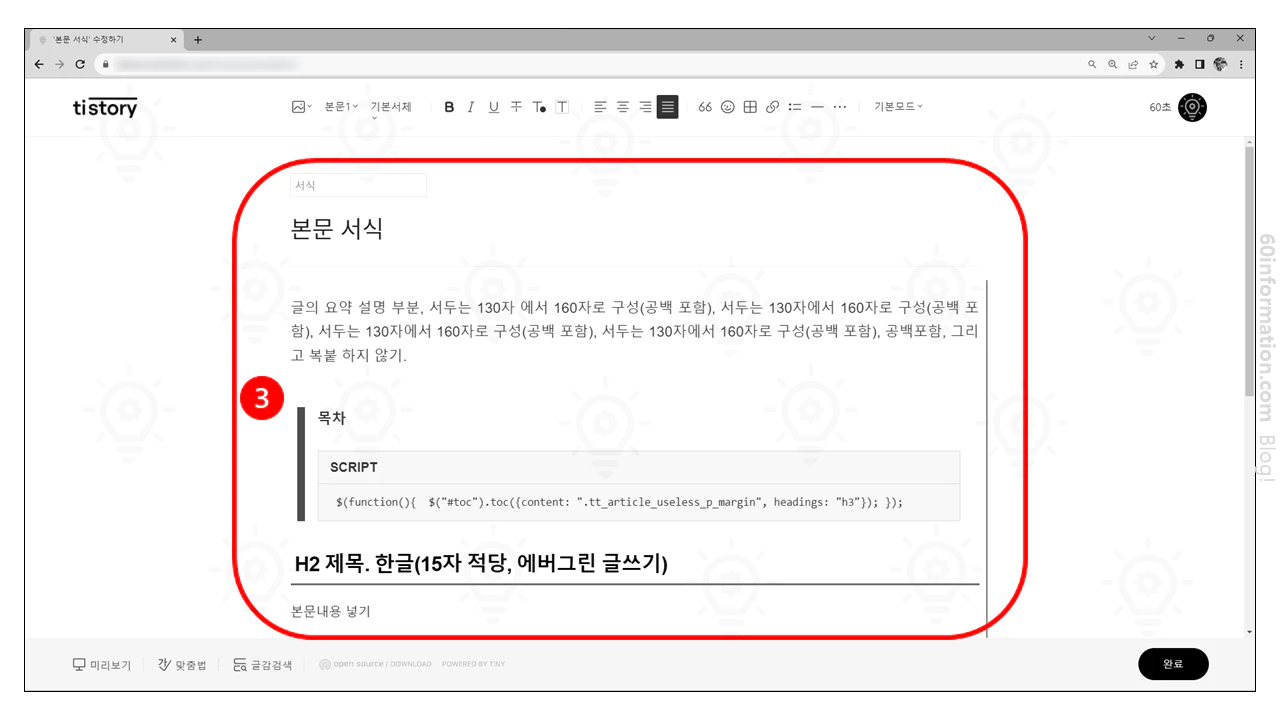
Task: Open the image attachment menu
Action: coord(301,107)
